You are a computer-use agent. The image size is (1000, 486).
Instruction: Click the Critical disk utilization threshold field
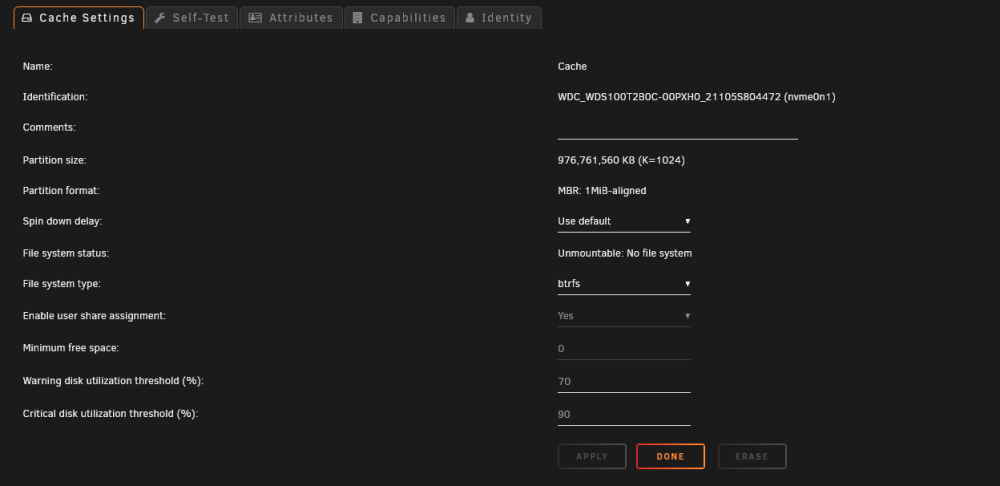pyautogui.click(x=624, y=415)
